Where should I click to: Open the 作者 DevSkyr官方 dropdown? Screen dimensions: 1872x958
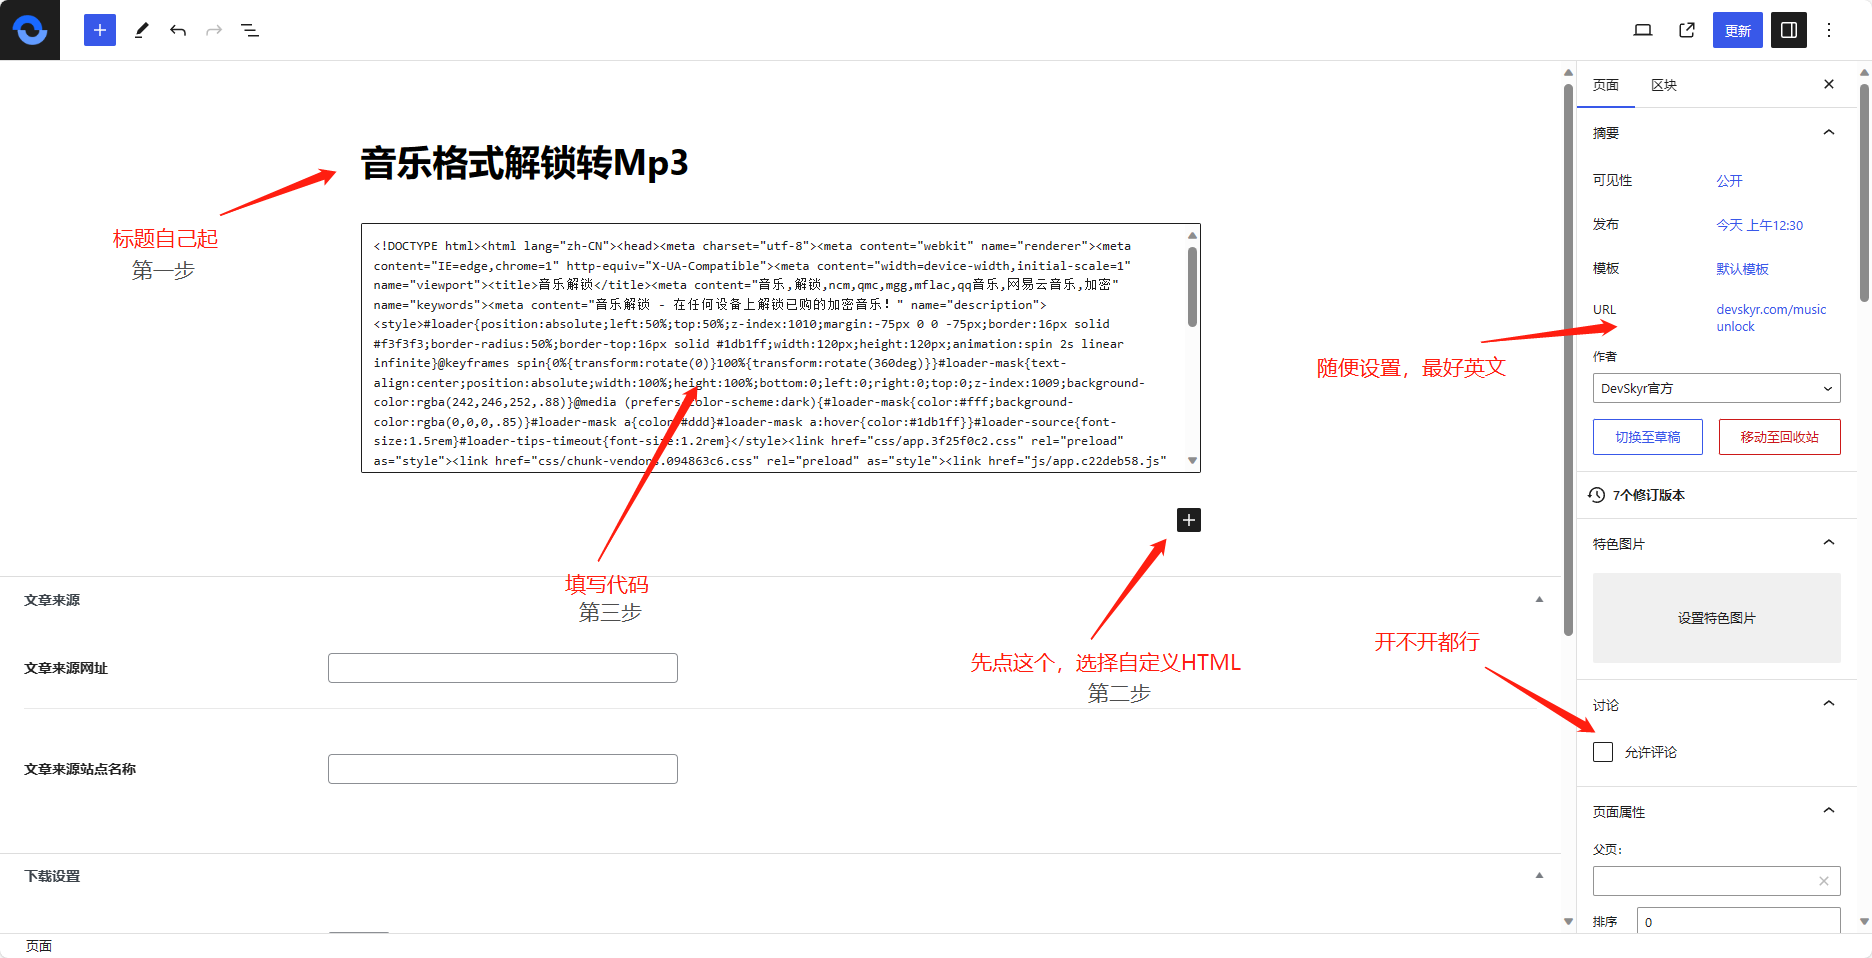tap(1716, 388)
